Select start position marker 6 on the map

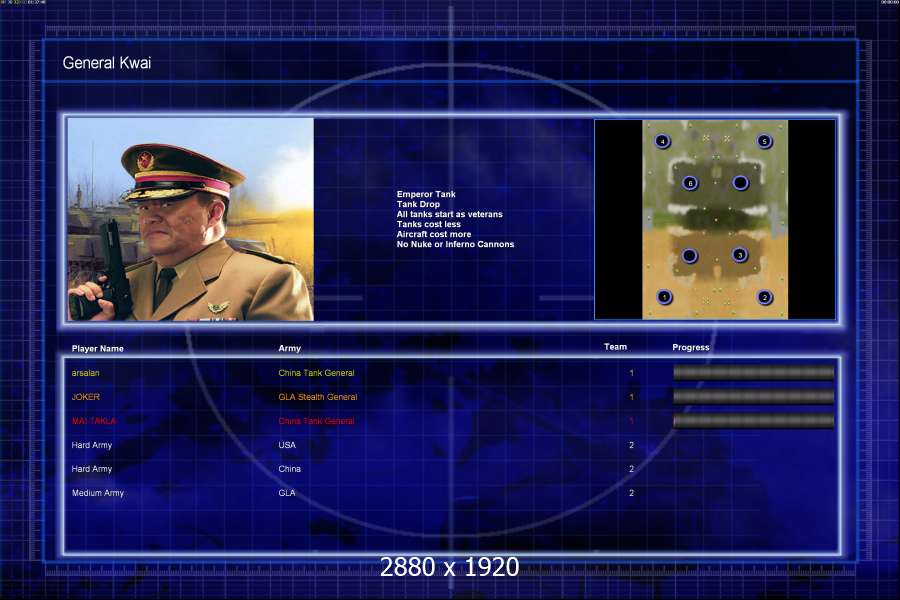(690, 183)
